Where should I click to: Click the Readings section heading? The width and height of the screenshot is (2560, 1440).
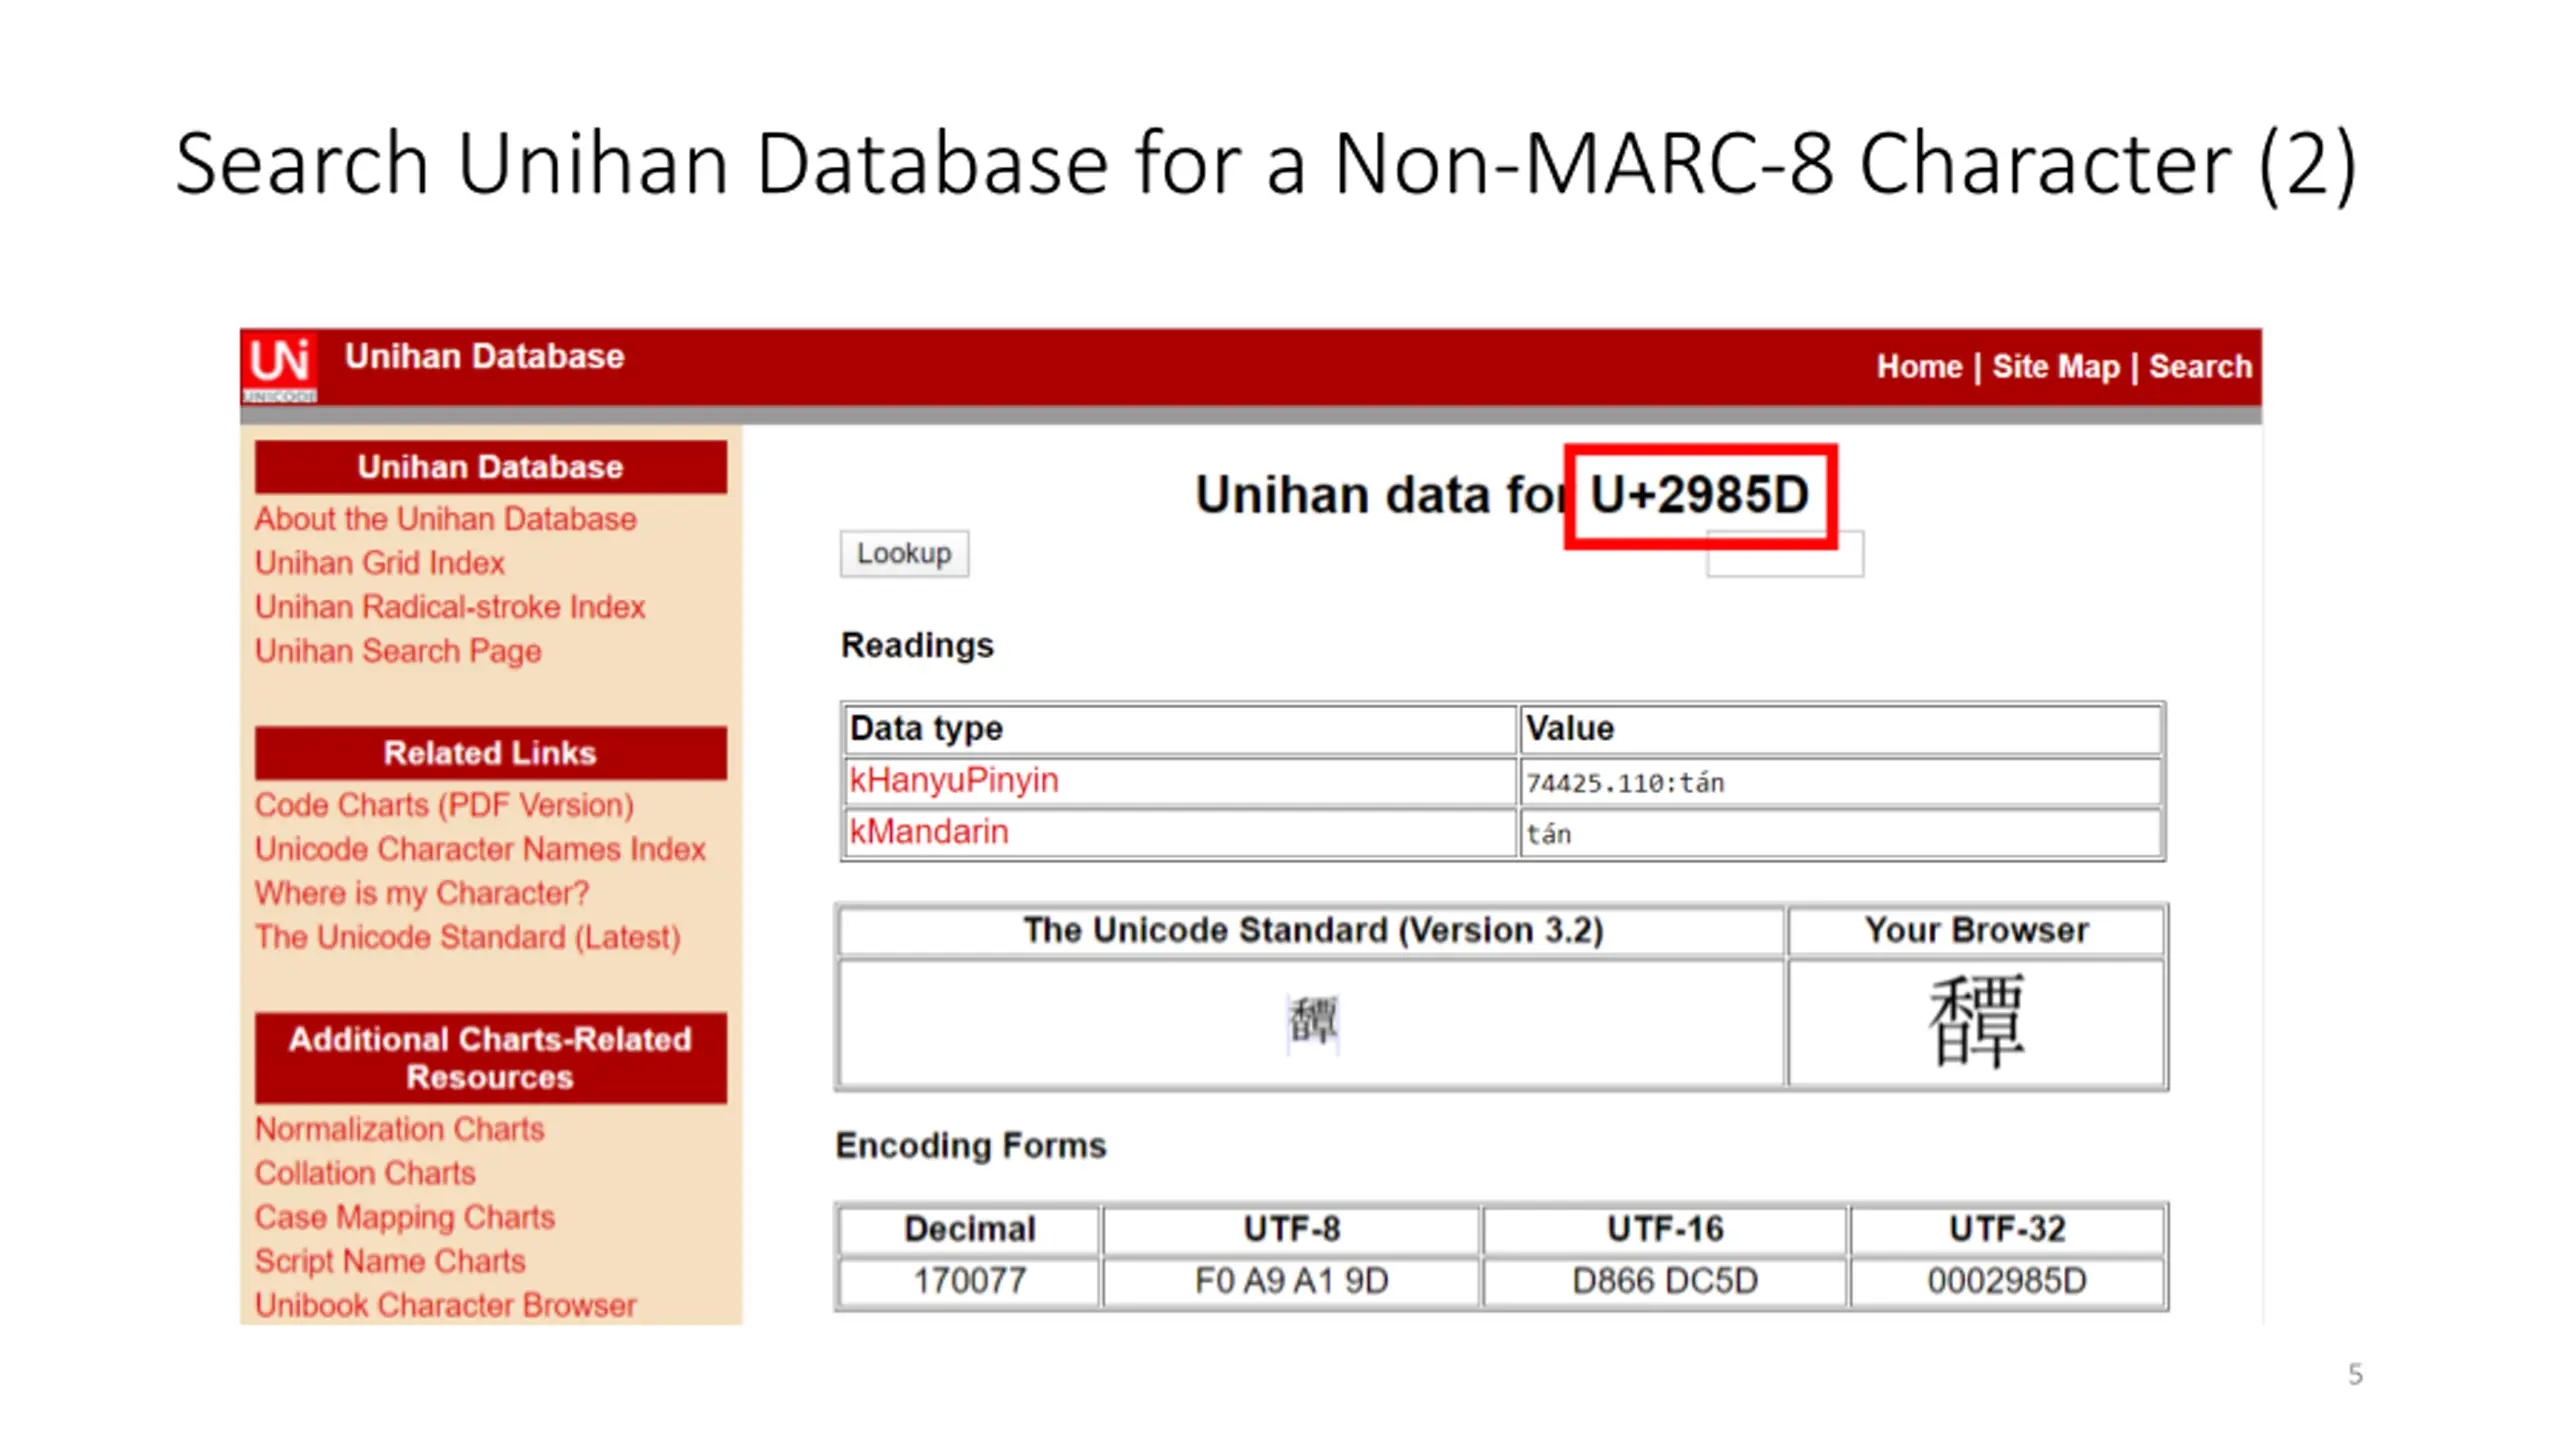[x=917, y=645]
